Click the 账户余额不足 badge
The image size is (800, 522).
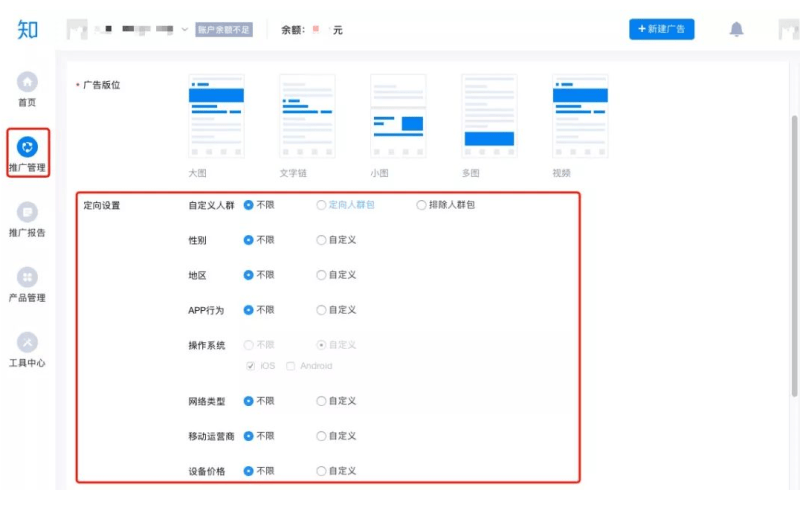pos(224,30)
